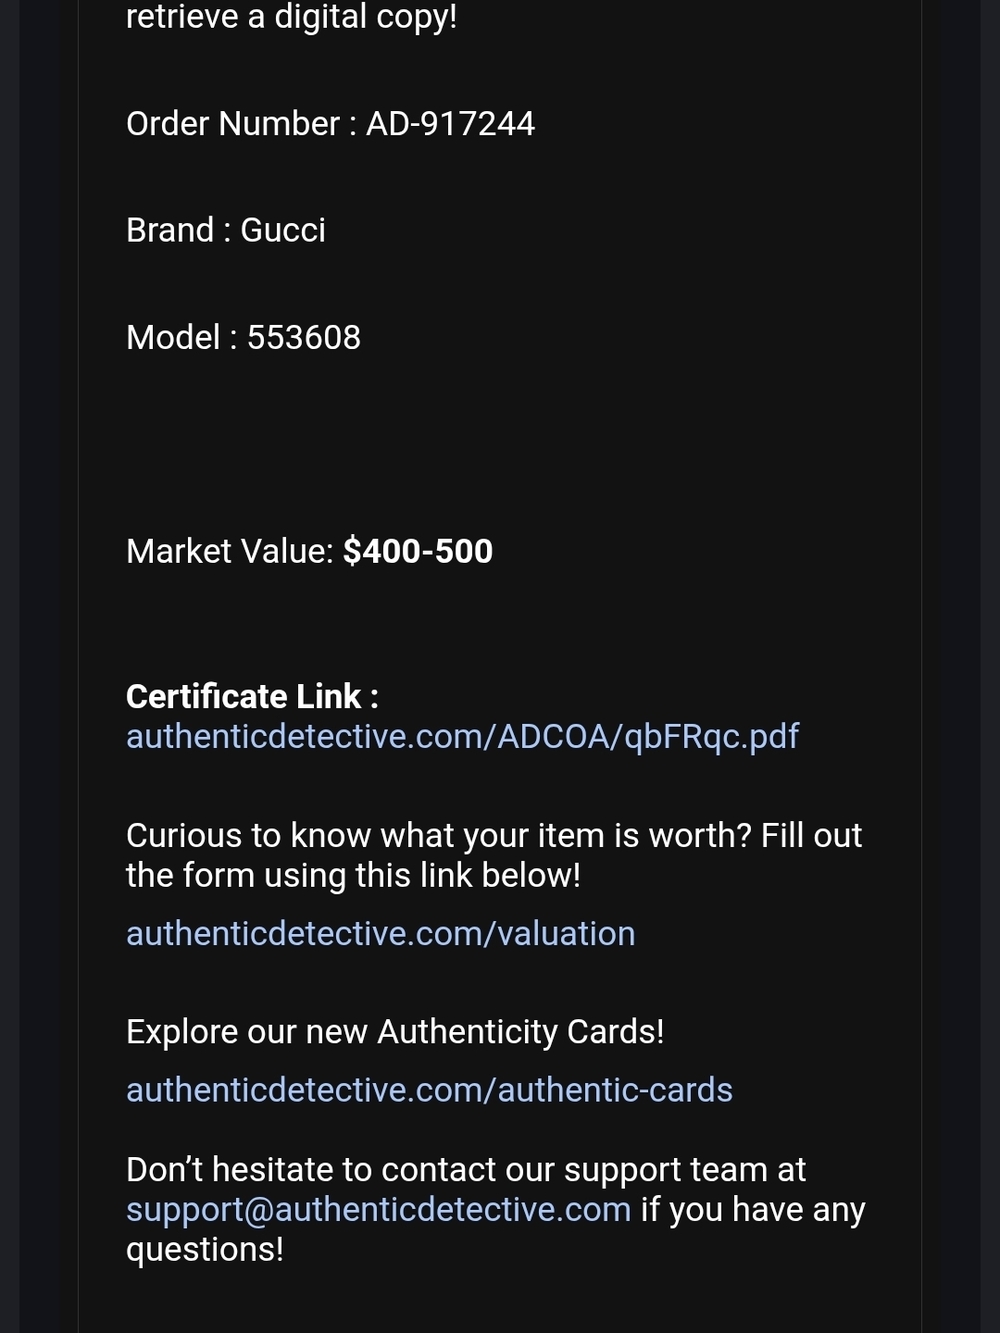Click "retrieve a digital copy!" text
Screen dimensions: 1000x1333
pyautogui.click(x=291, y=17)
